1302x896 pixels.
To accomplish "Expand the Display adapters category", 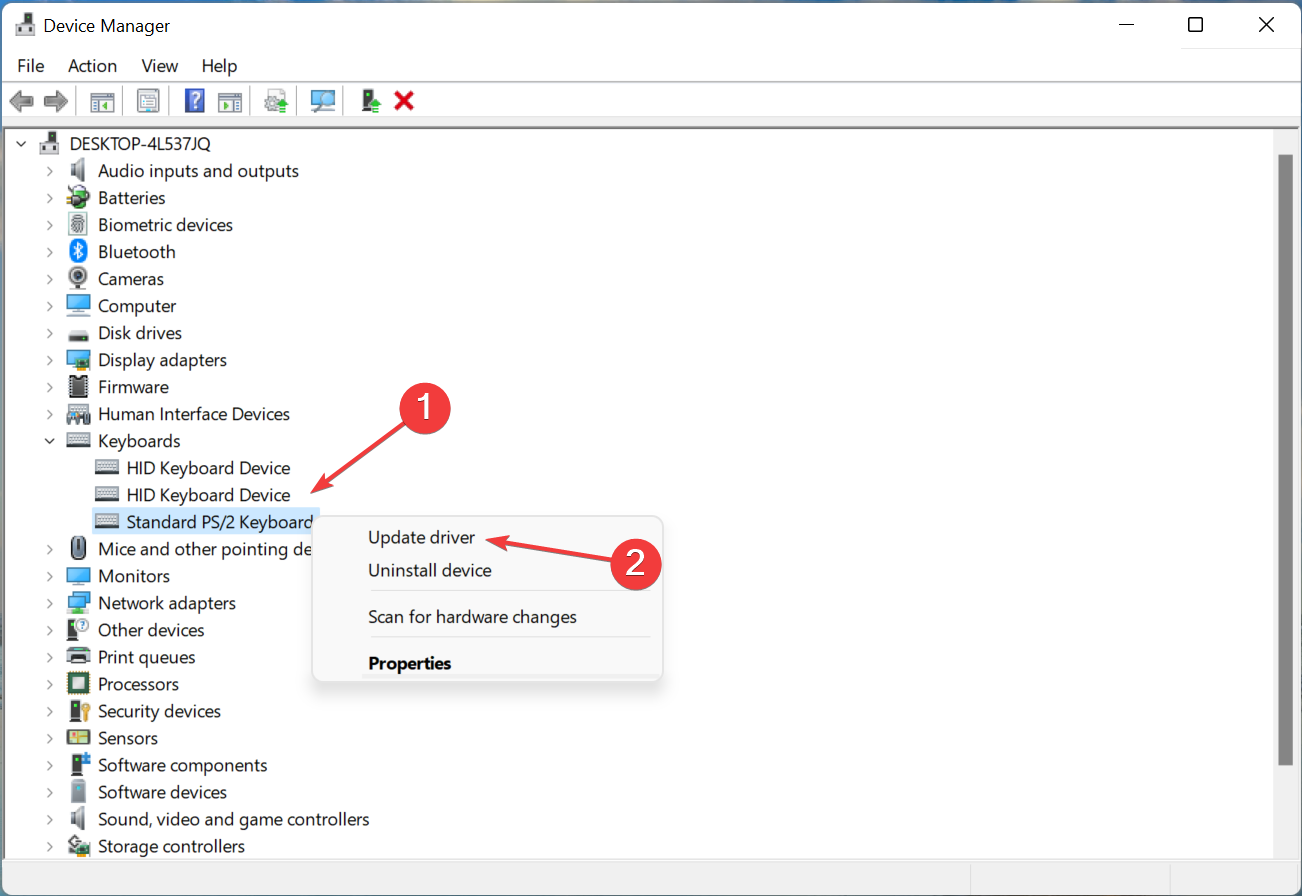I will (x=50, y=359).
